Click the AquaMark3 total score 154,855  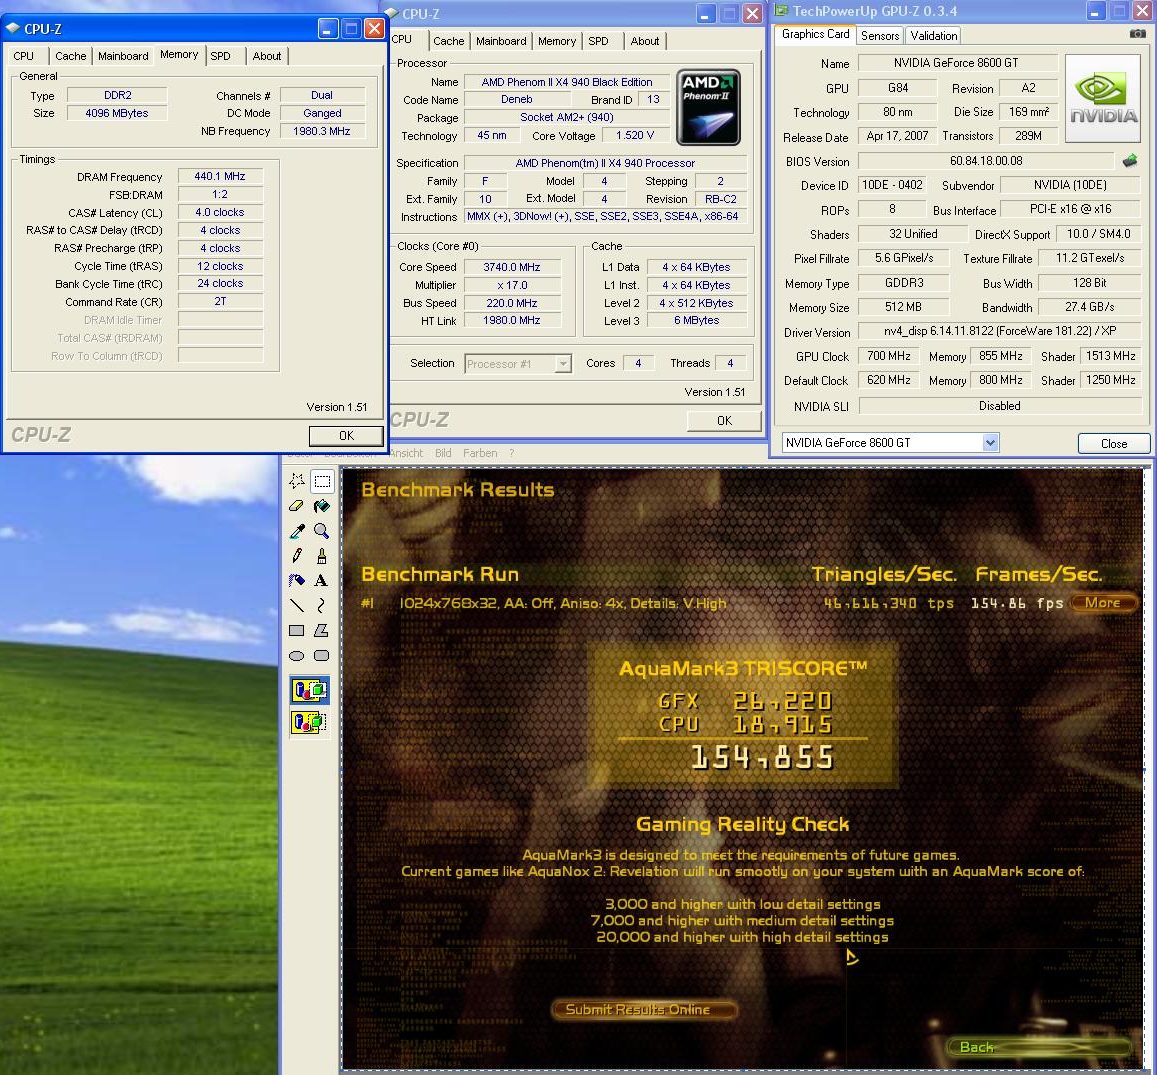pos(762,758)
